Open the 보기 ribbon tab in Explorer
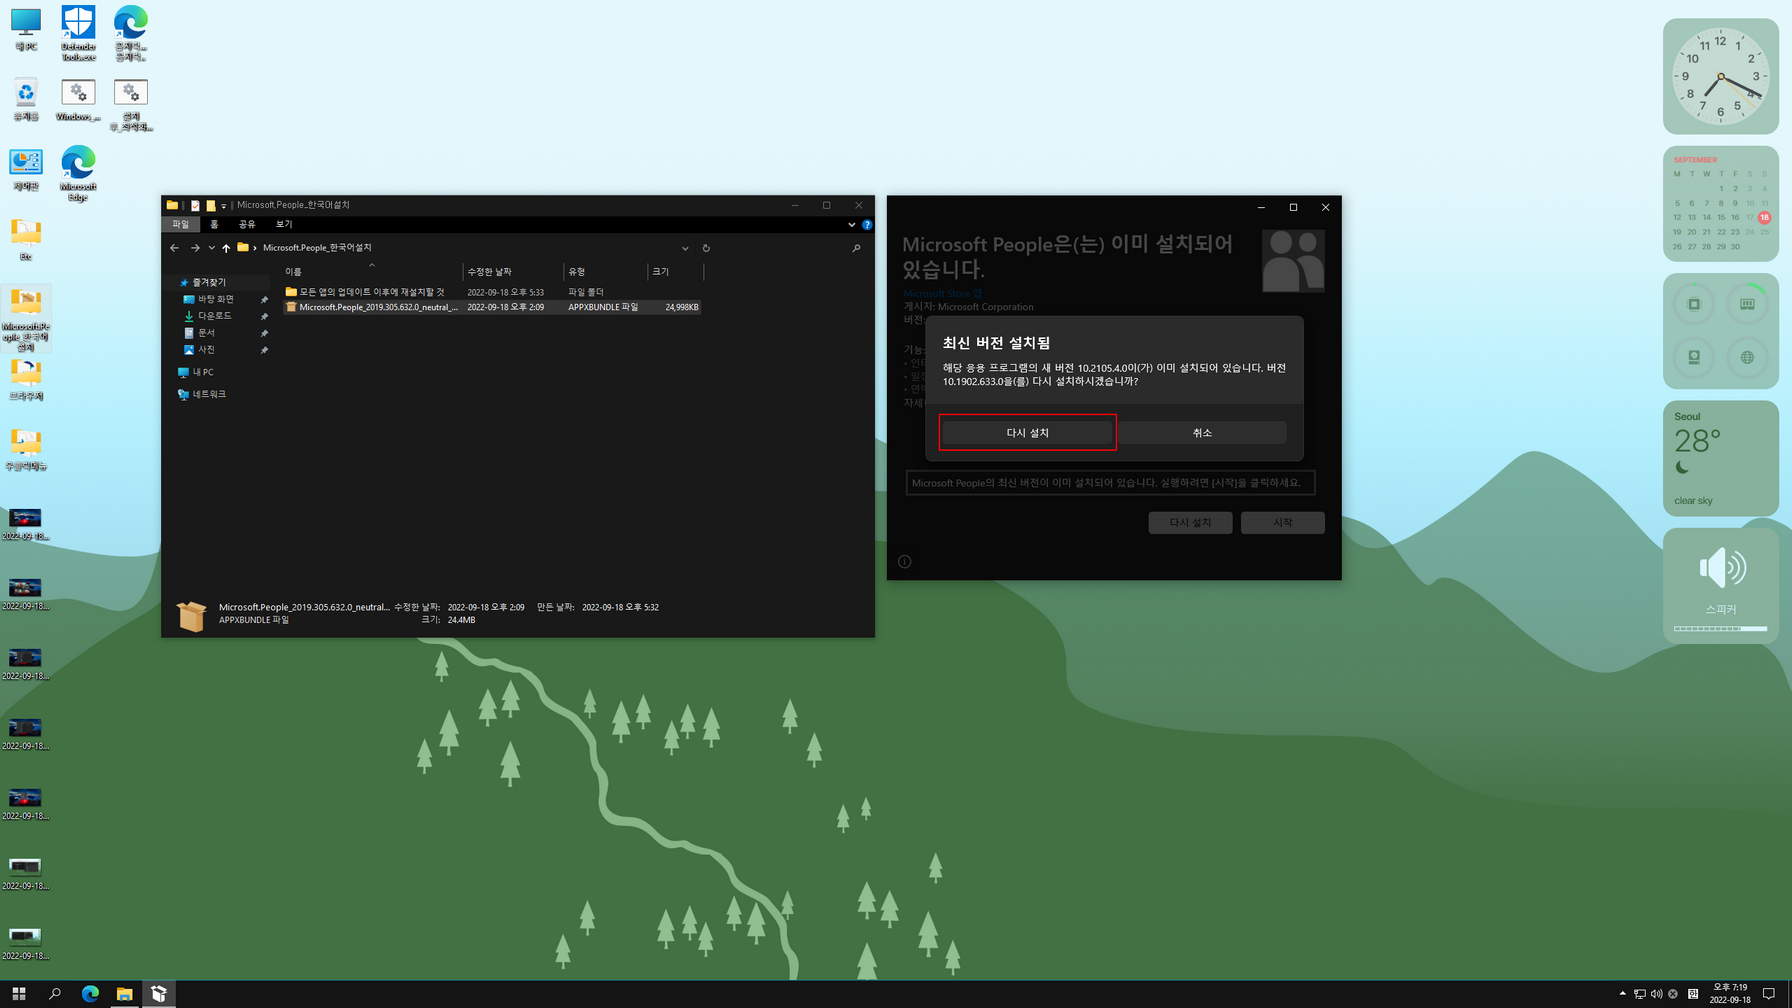Image resolution: width=1792 pixels, height=1008 pixels. click(x=284, y=224)
